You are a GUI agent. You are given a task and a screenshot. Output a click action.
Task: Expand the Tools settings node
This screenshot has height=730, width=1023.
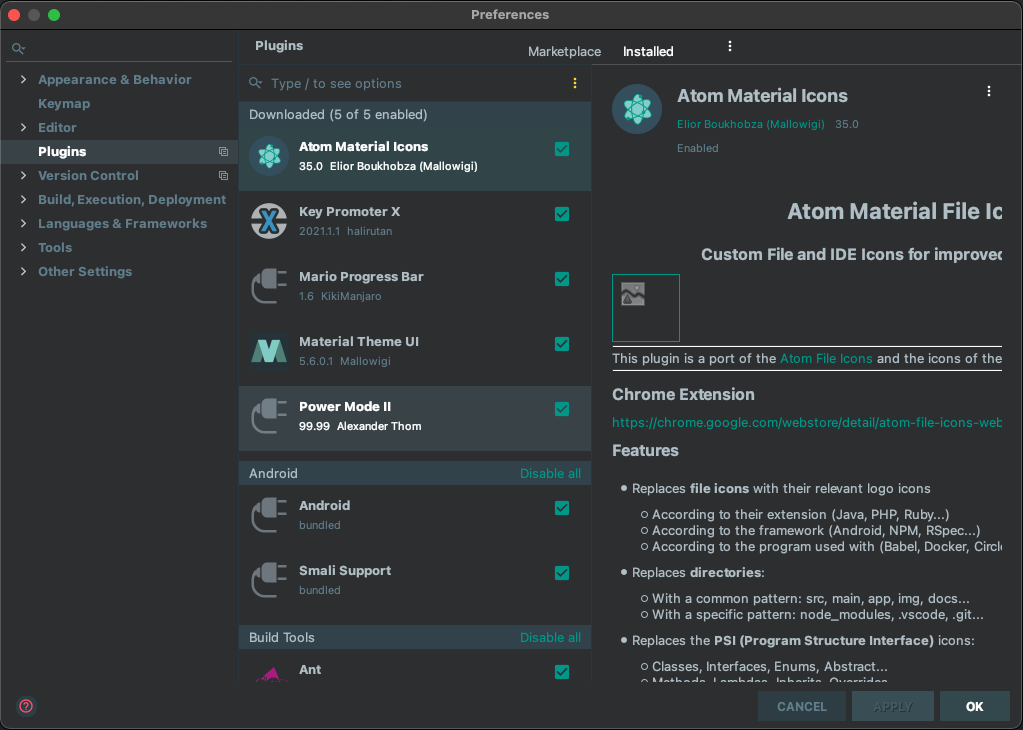pyautogui.click(x=23, y=248)
